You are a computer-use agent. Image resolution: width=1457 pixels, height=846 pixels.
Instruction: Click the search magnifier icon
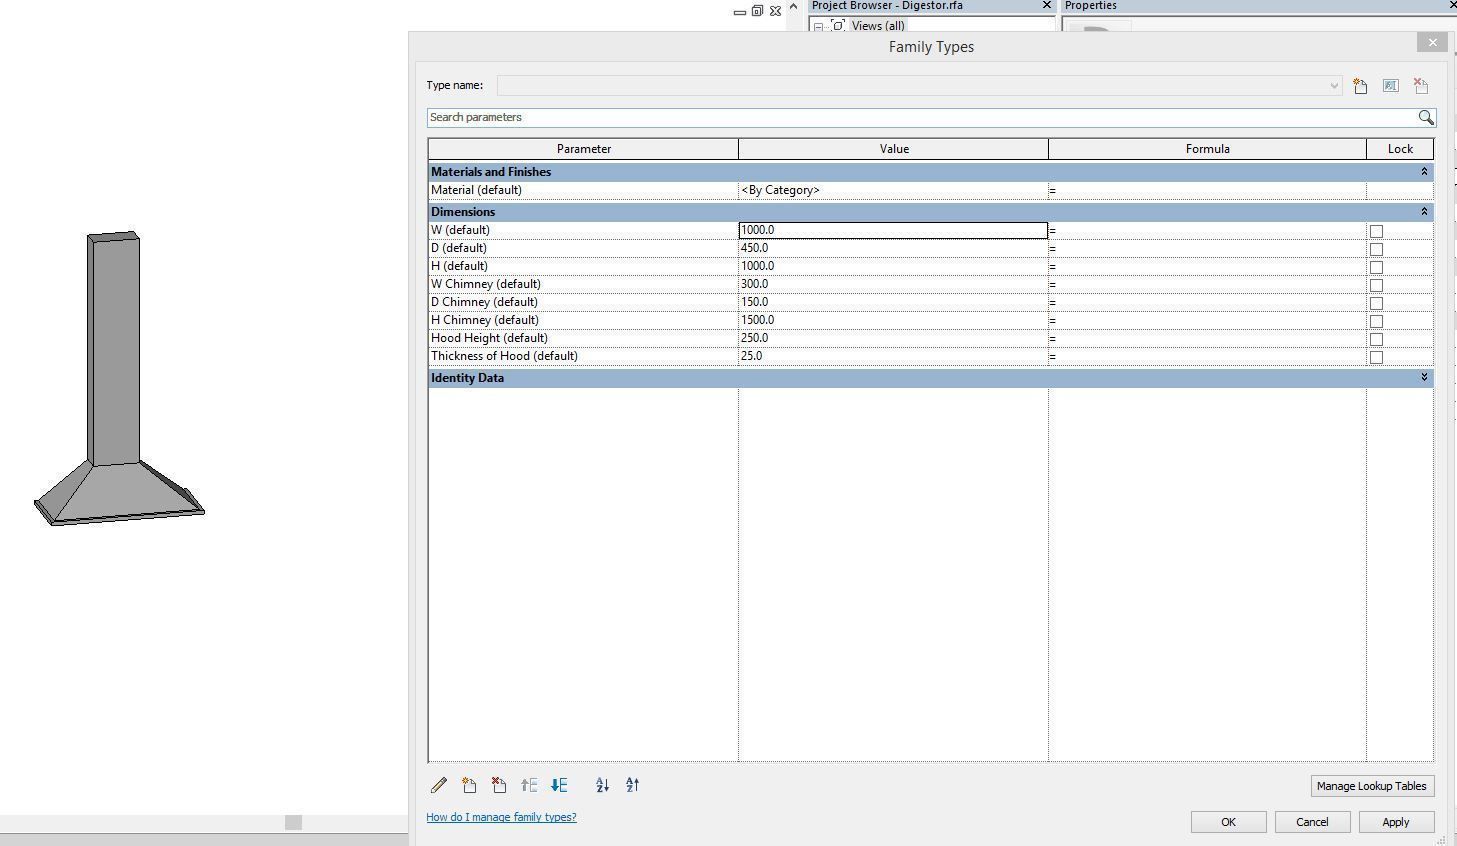tap(1426, 118)
